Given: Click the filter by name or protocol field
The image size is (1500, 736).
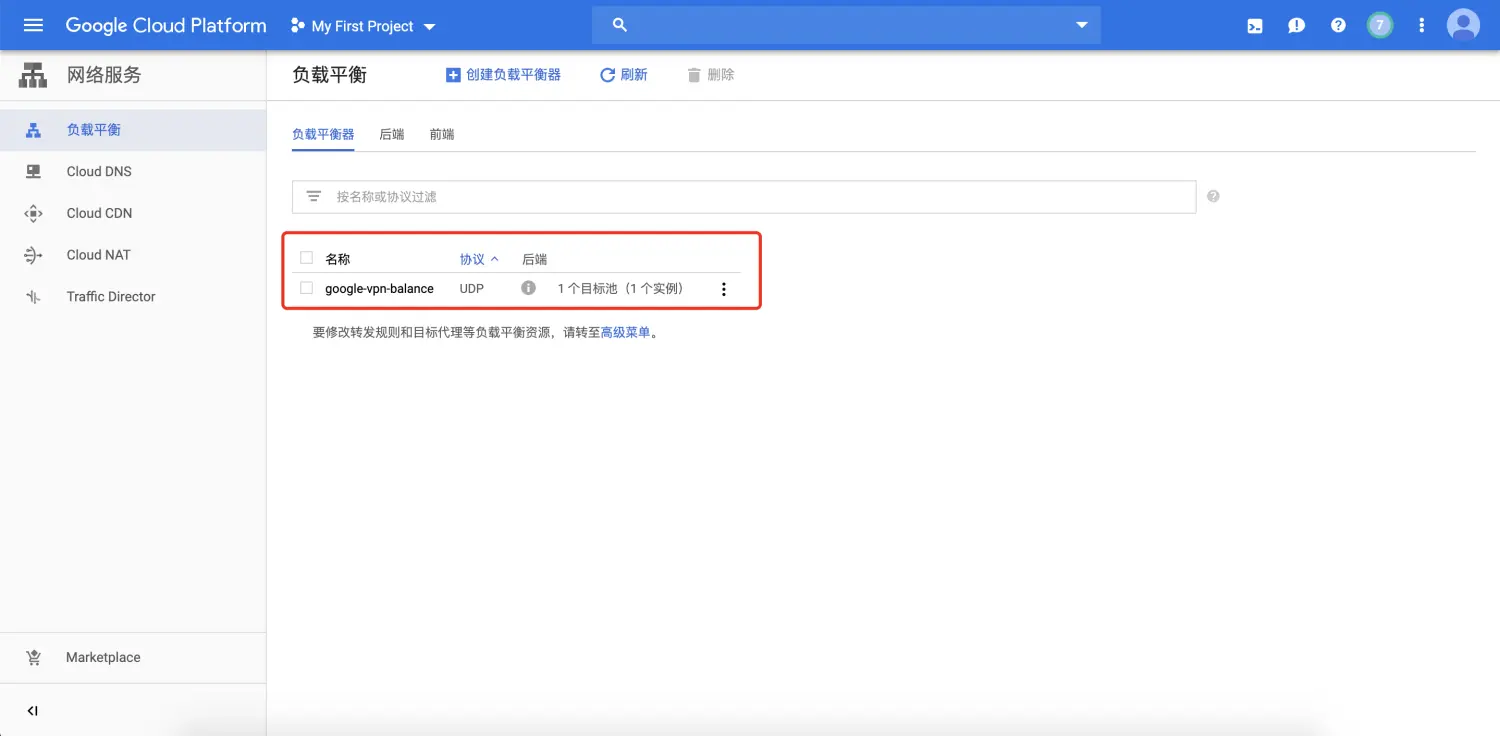Looking at the screenshot, I should (744, 197).
